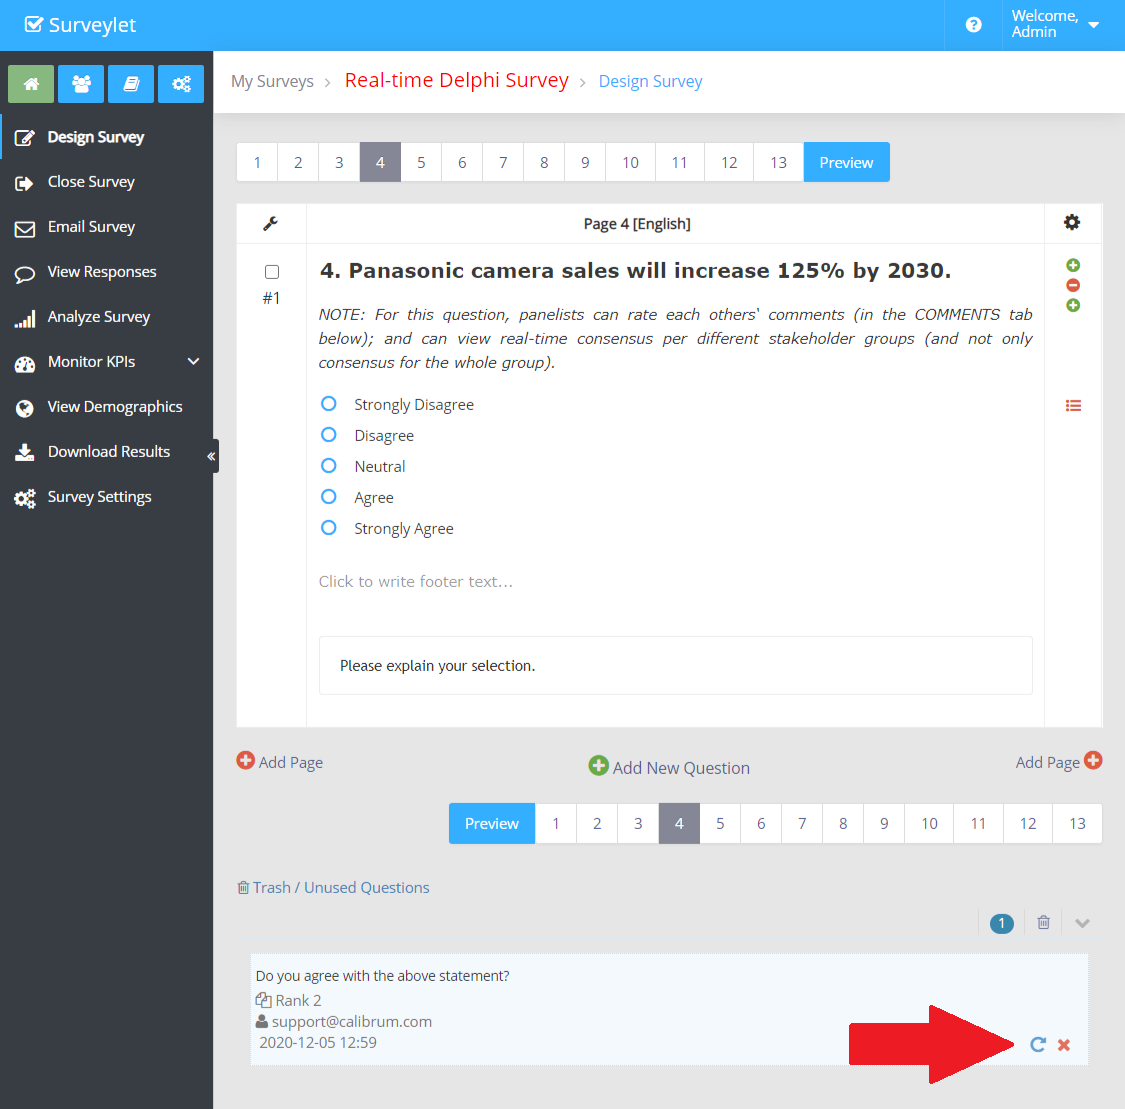The height and width of the screenshot is (1109, 1125).
Task: Tick the checkbox for question #1
Action: pyautogui.click(x=272, y=272)
